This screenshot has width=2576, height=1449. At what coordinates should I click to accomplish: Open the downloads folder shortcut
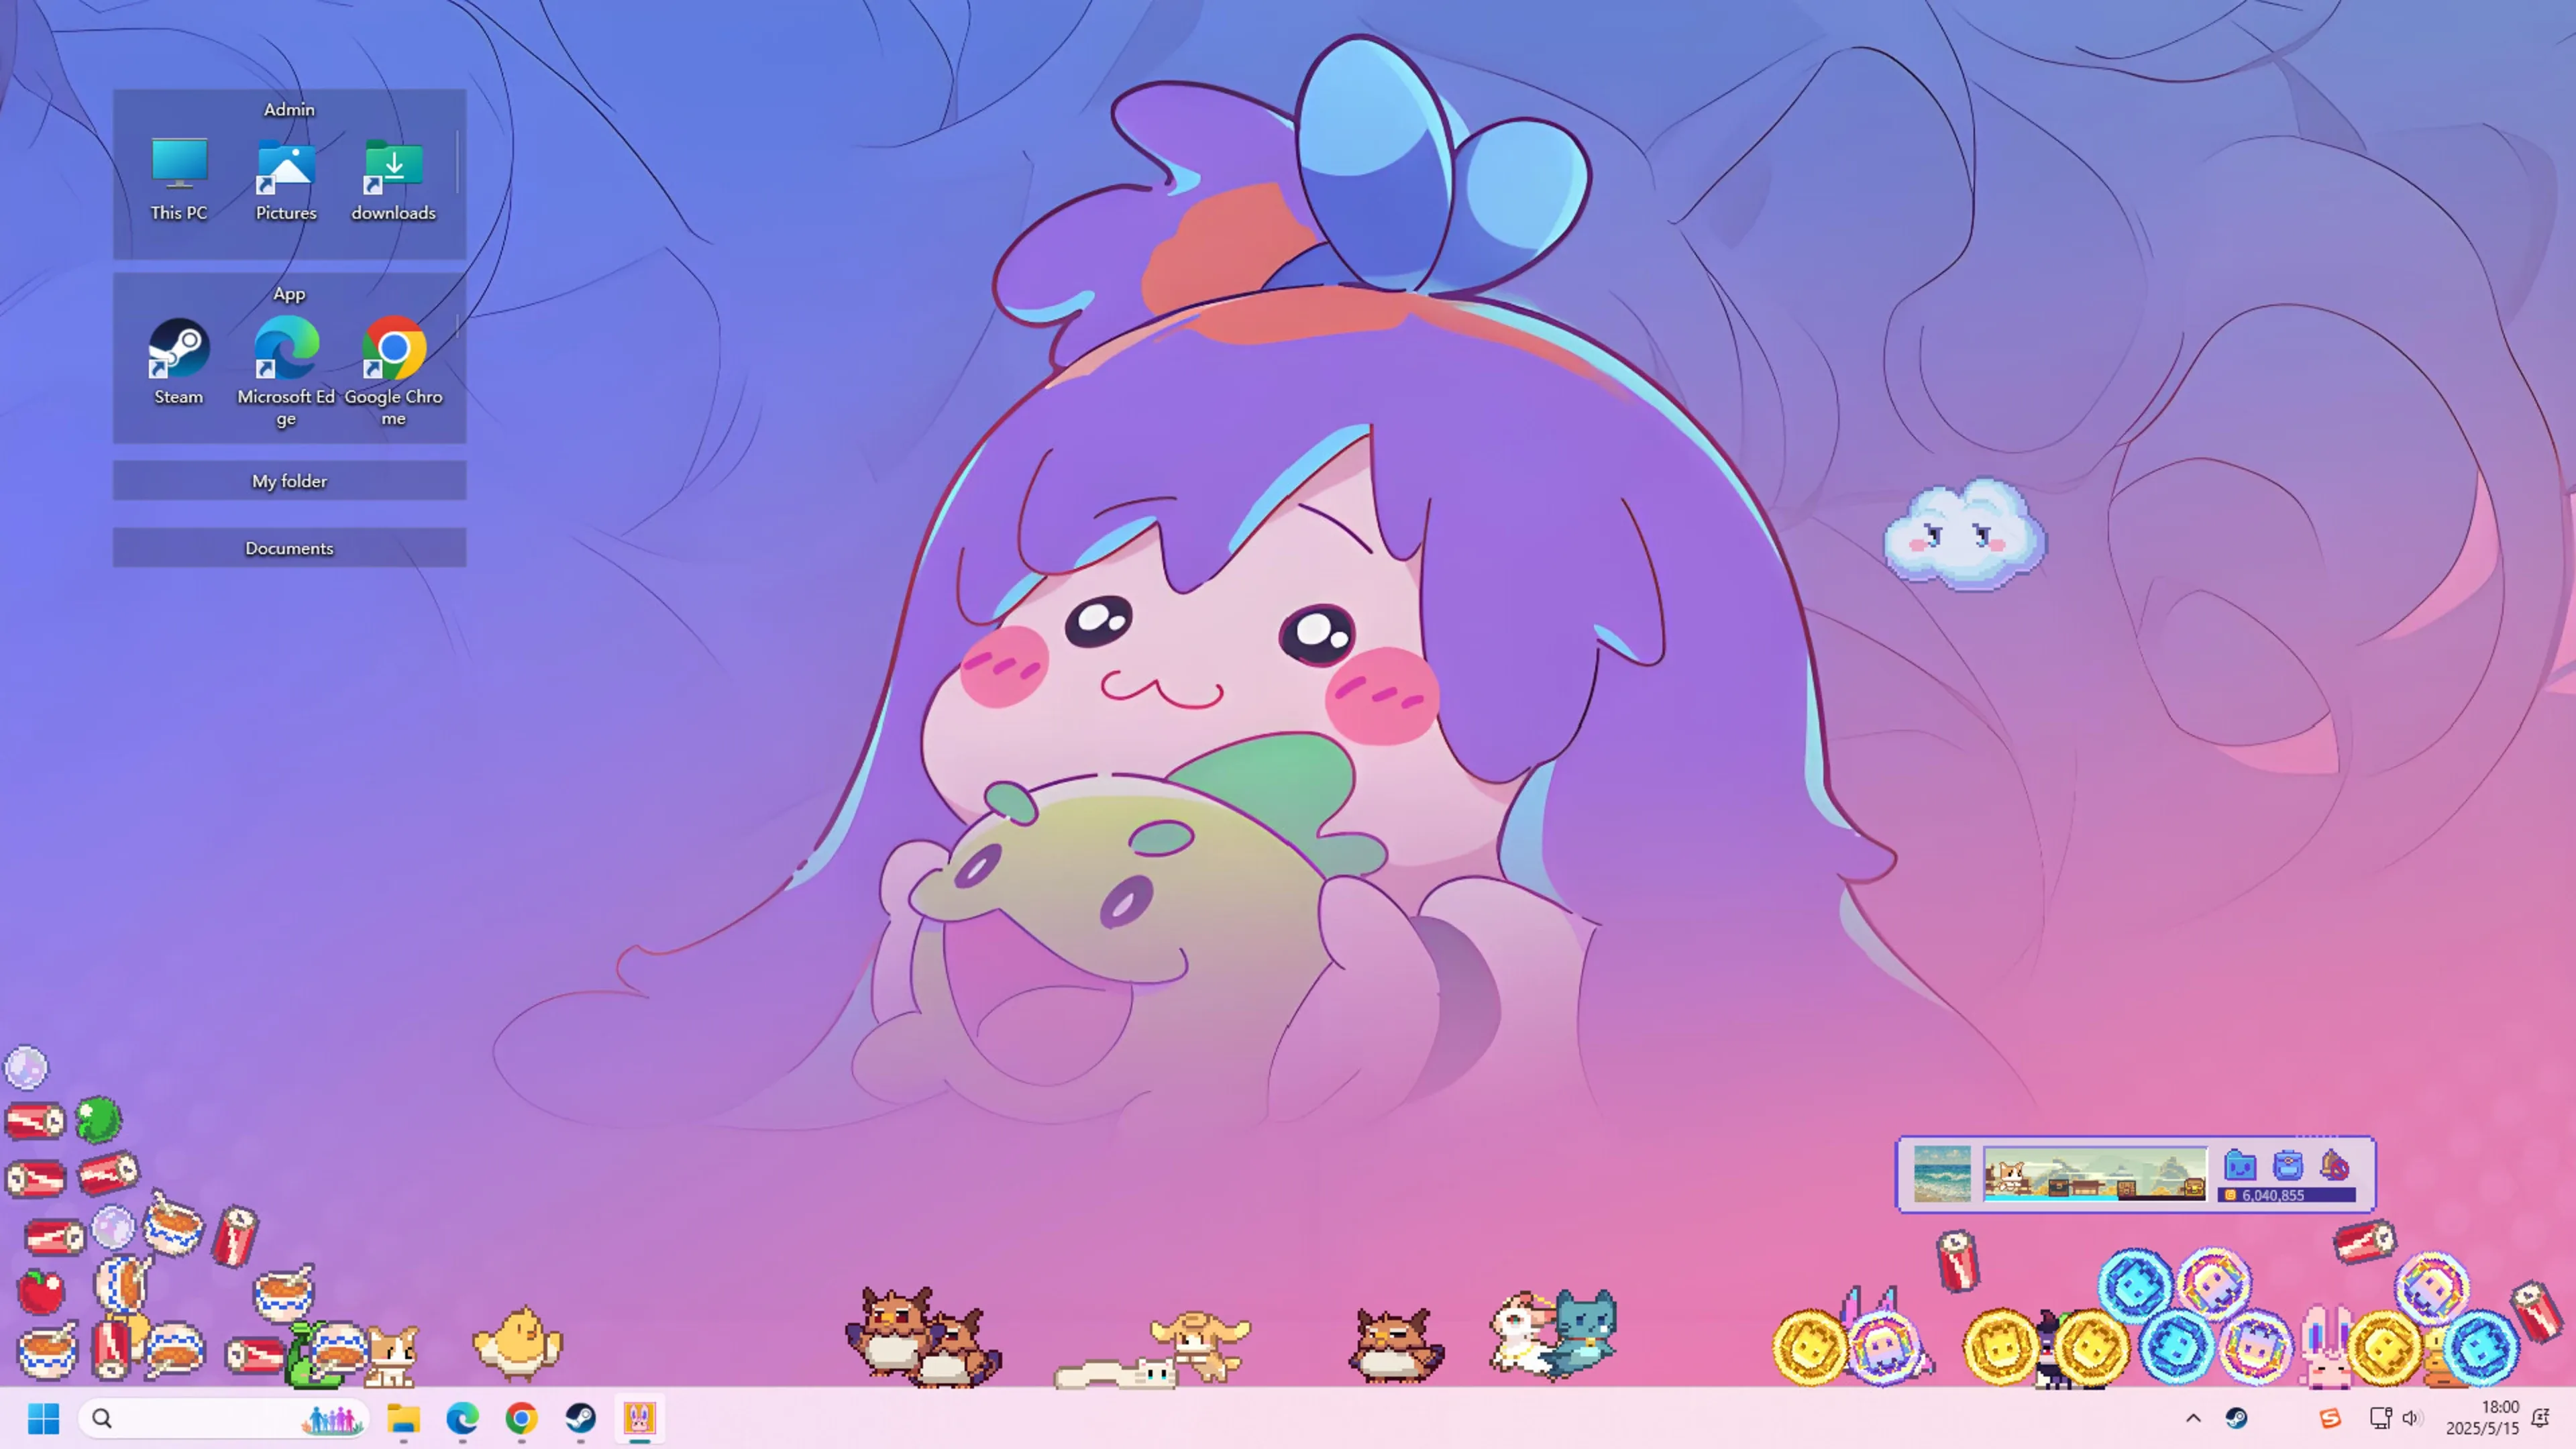click(394, 180)
